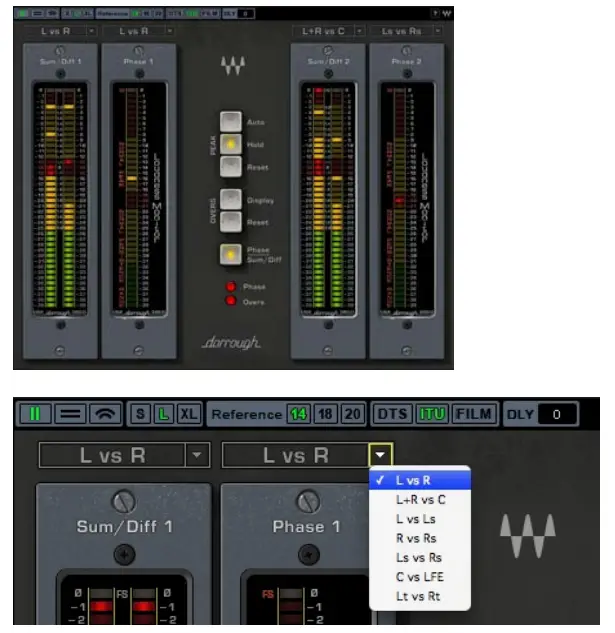The width and height of the screenshot is (615, 633).
Task: Click the DLY value field showing 0
Action: [557, 415]
